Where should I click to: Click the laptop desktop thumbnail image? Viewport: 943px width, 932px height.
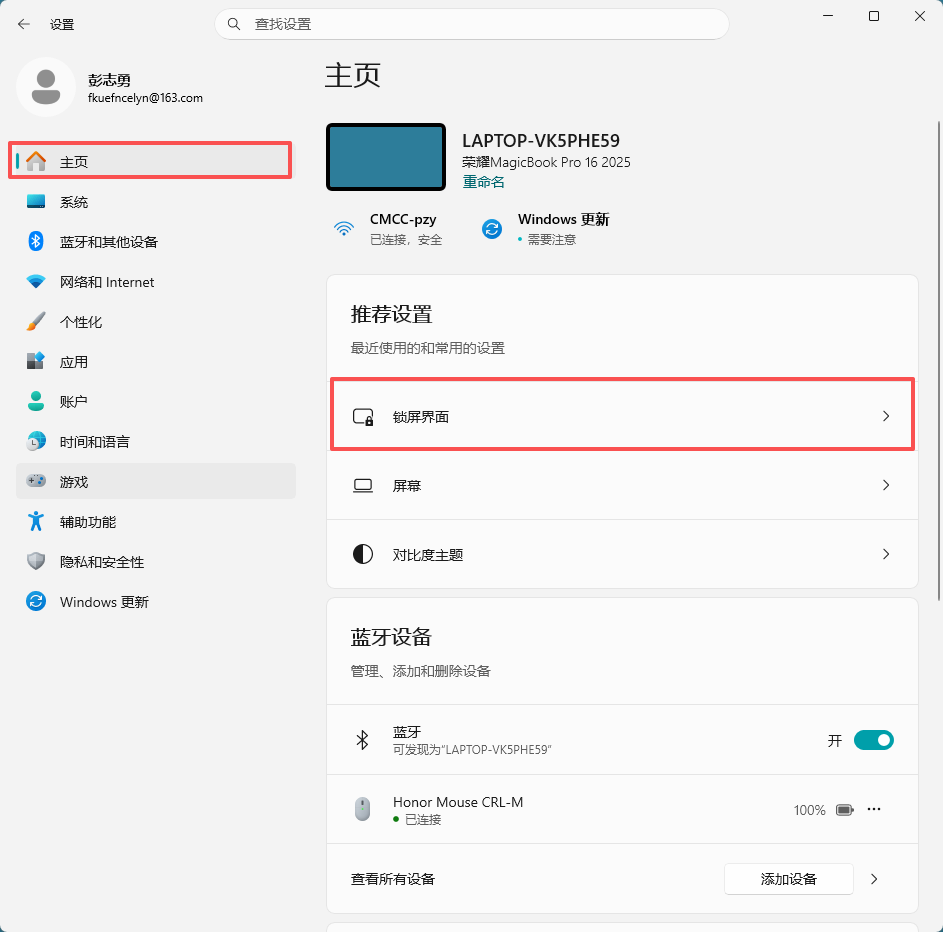(386, 157)
